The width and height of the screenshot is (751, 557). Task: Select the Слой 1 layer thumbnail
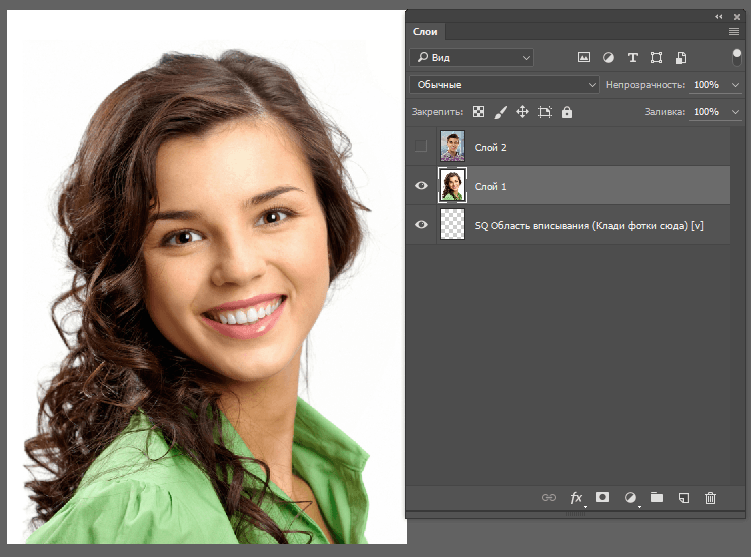coord(452,185)
